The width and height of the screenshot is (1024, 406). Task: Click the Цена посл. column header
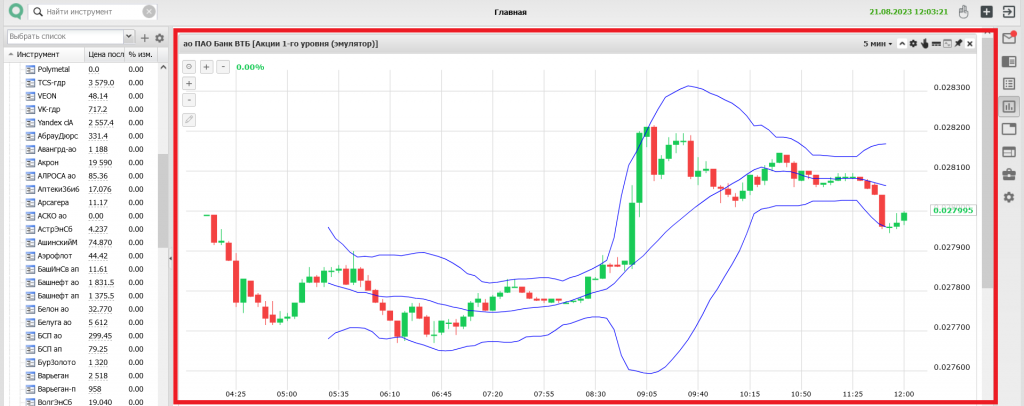pos(105,54)
